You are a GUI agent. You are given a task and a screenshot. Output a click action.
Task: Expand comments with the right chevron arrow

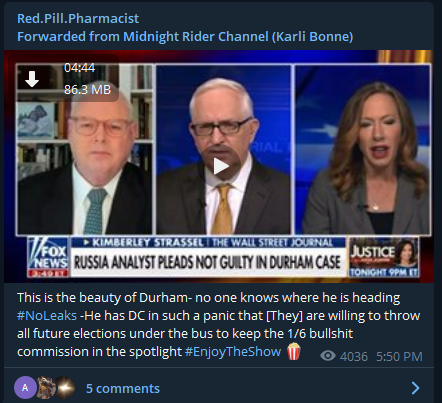[x=415, y=388]
